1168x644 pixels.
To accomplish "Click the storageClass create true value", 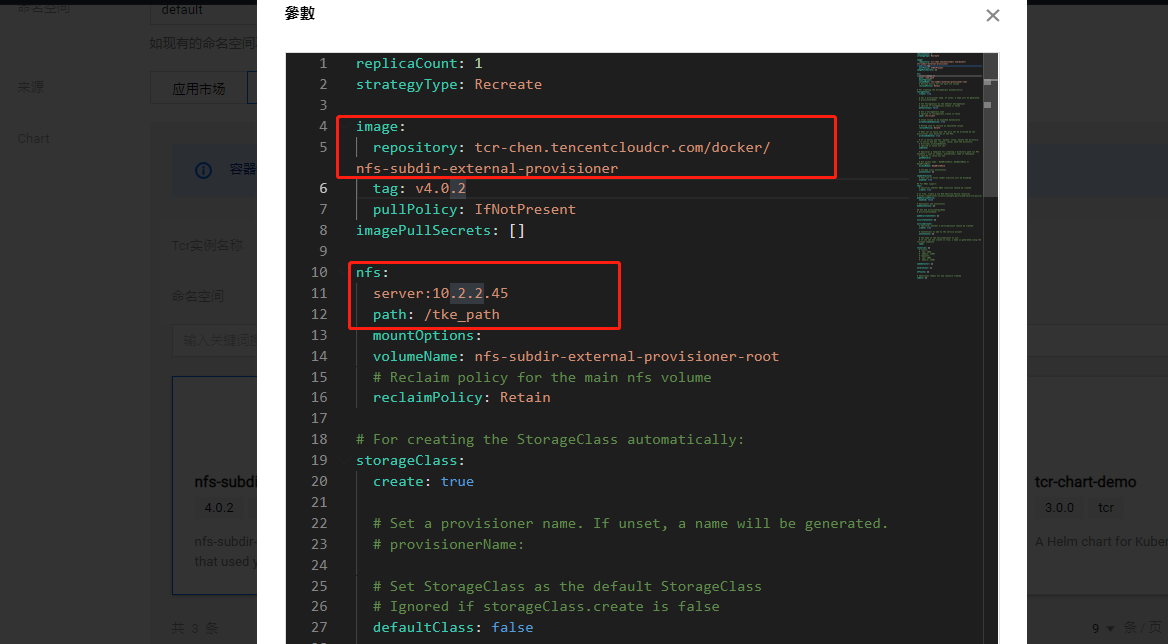I will (x=457, y=481).
